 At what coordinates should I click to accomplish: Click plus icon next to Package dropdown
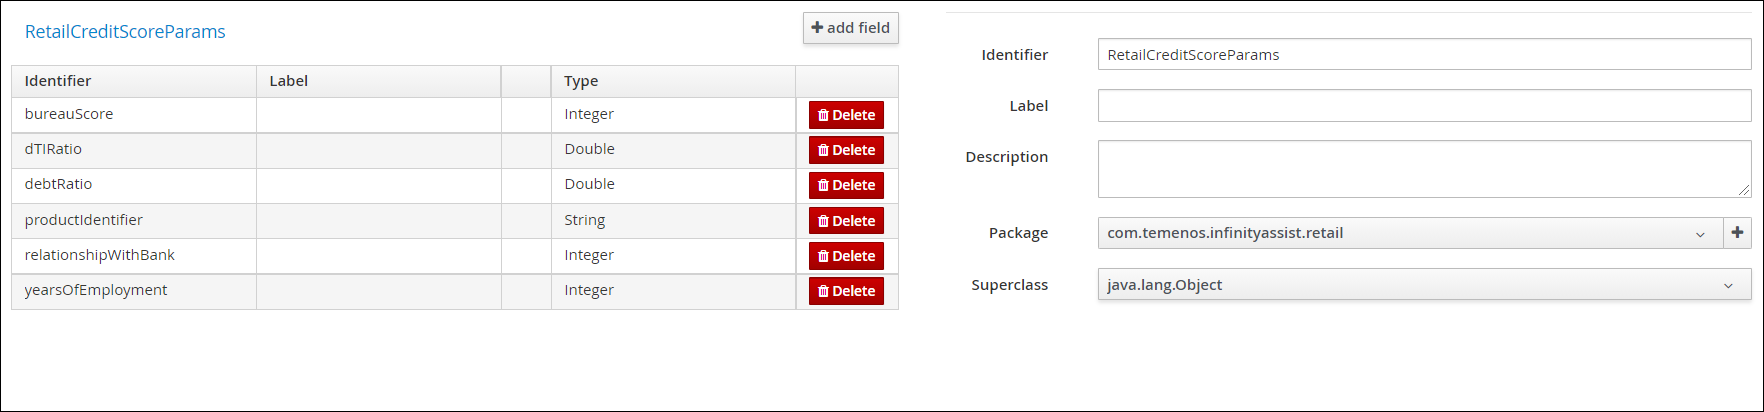[x=1738, y=233]
